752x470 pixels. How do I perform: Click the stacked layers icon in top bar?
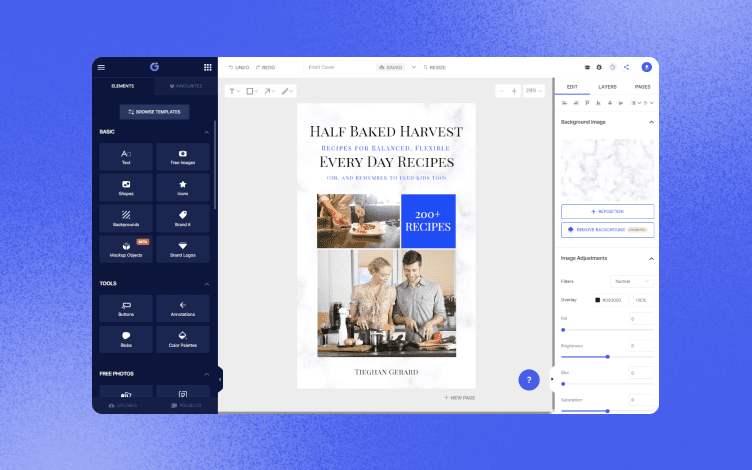pos(587,67)
